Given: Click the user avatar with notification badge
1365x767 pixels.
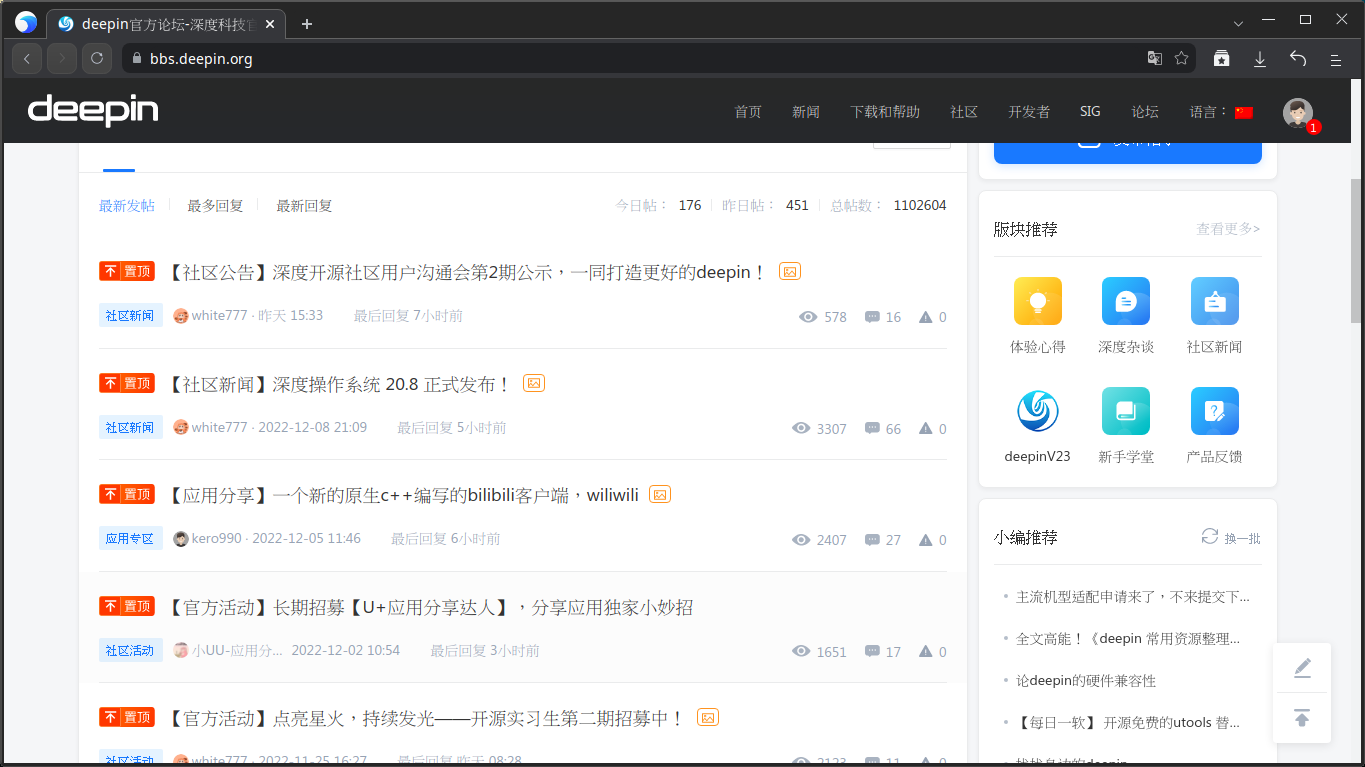Looking at the screenshot, I should 1297,113.
